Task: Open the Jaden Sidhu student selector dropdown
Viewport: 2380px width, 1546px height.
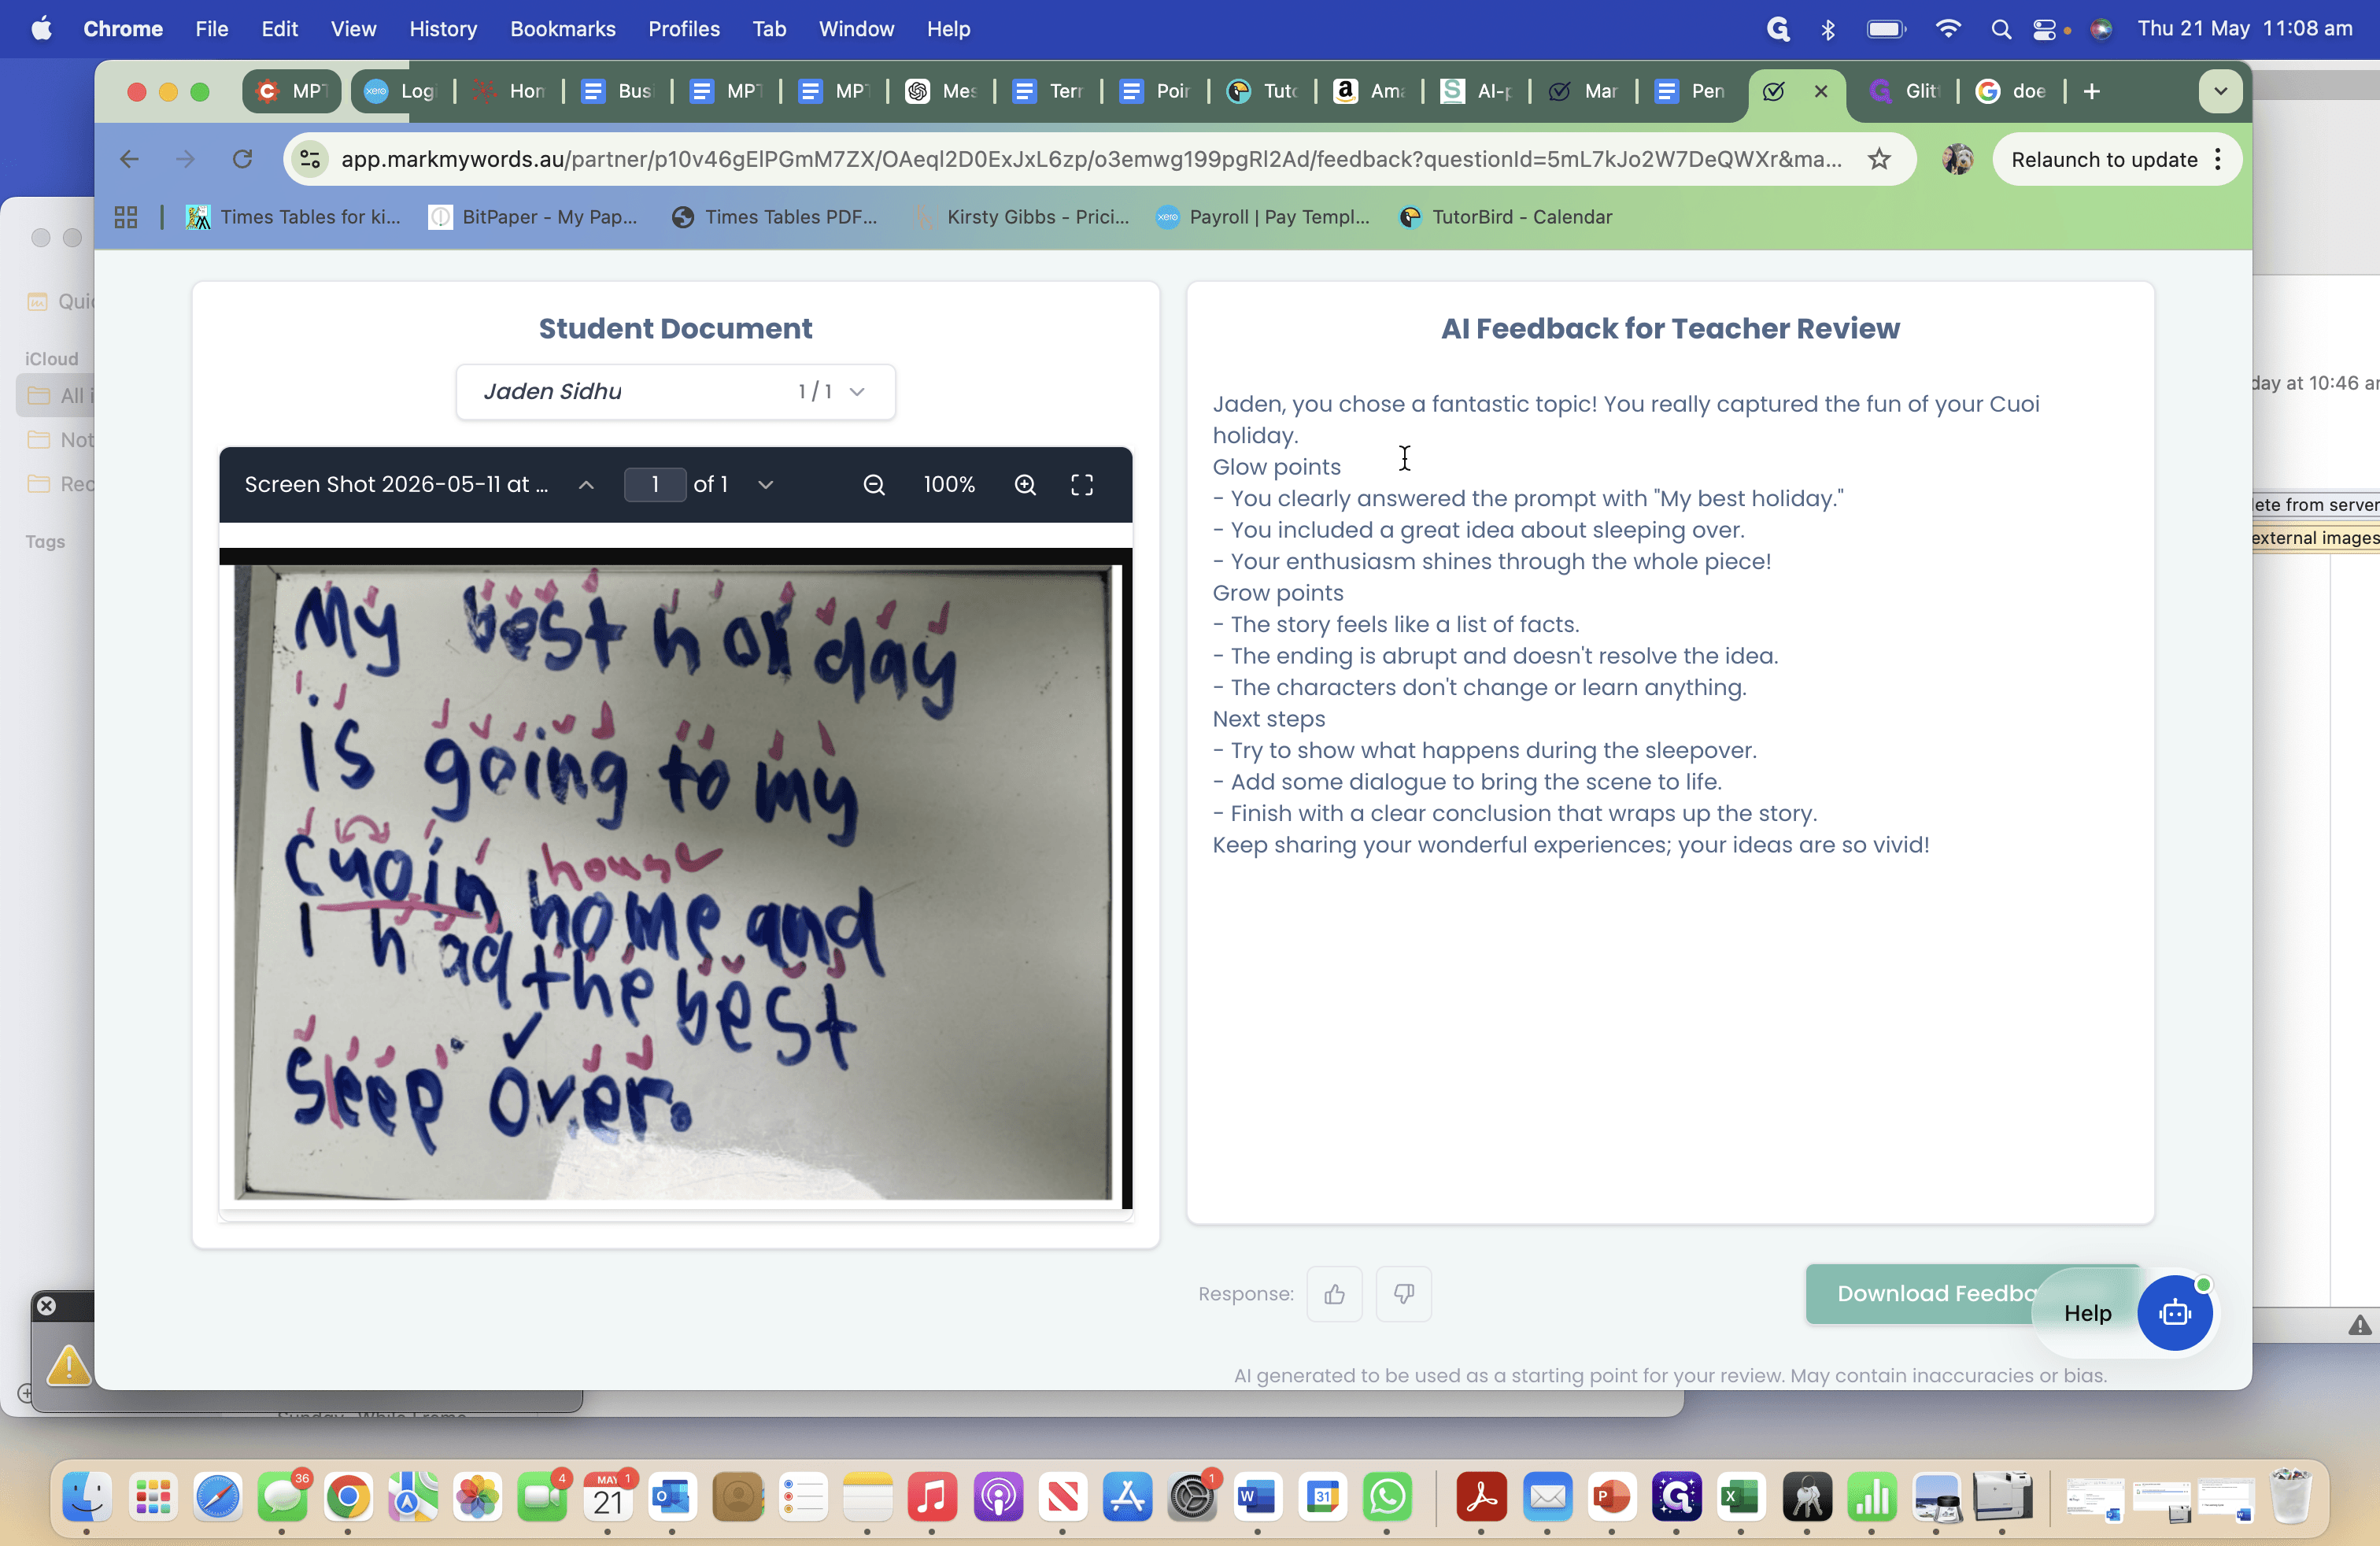Action: point(675,392)
